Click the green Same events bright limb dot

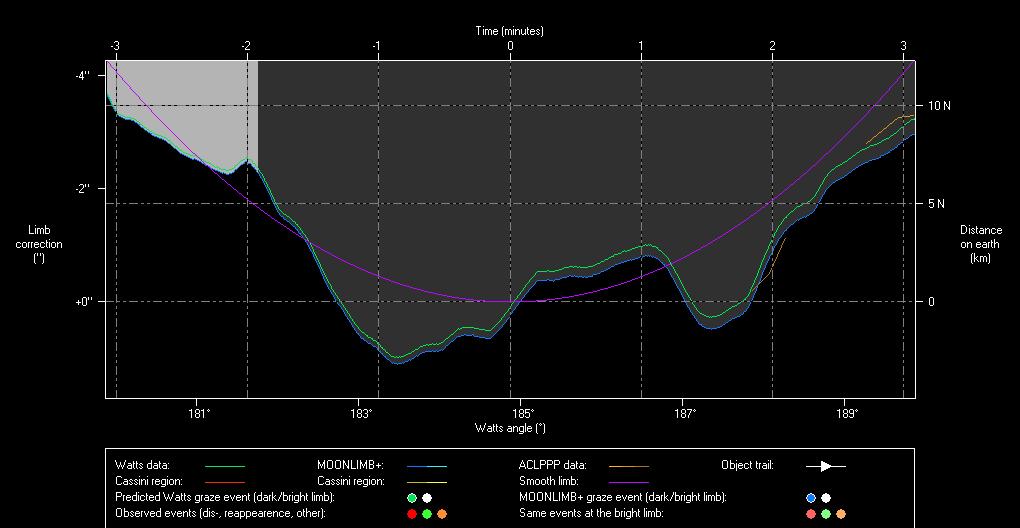click(x=826, y=513)
